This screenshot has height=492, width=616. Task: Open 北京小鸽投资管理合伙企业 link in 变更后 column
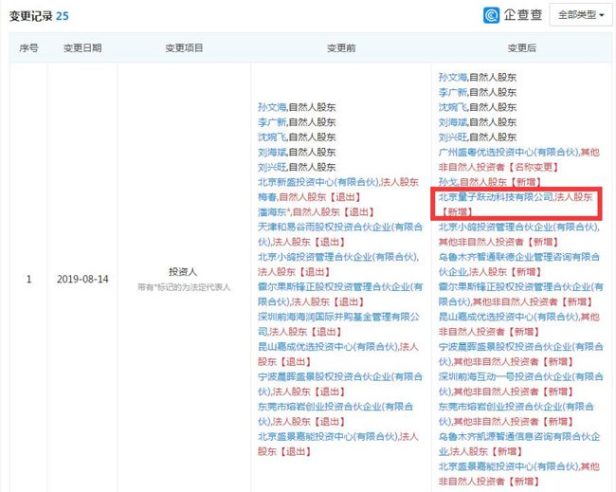519,227
